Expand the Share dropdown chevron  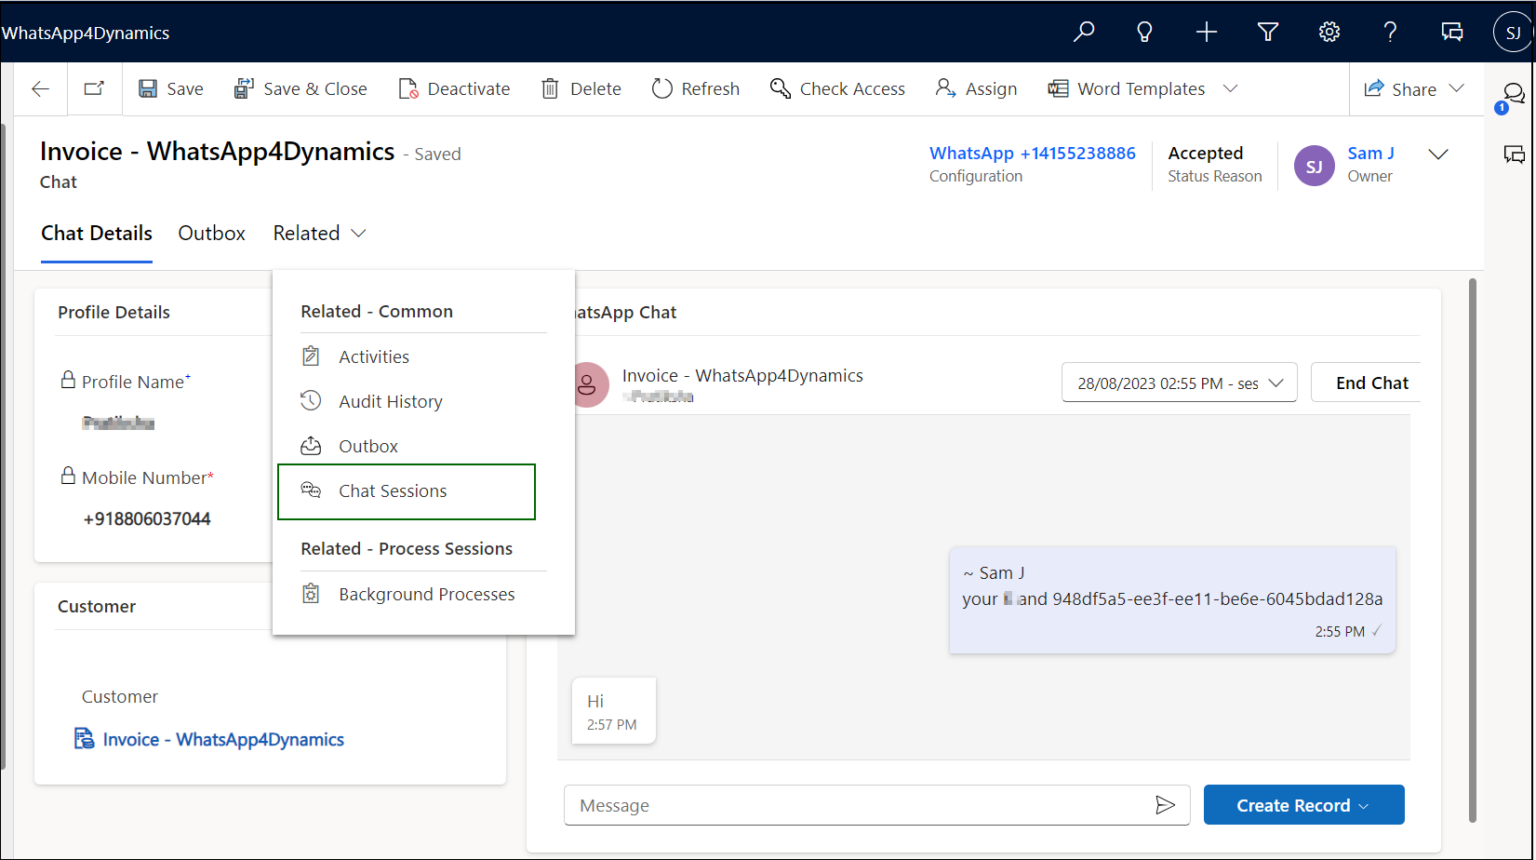pos(1457,89)
